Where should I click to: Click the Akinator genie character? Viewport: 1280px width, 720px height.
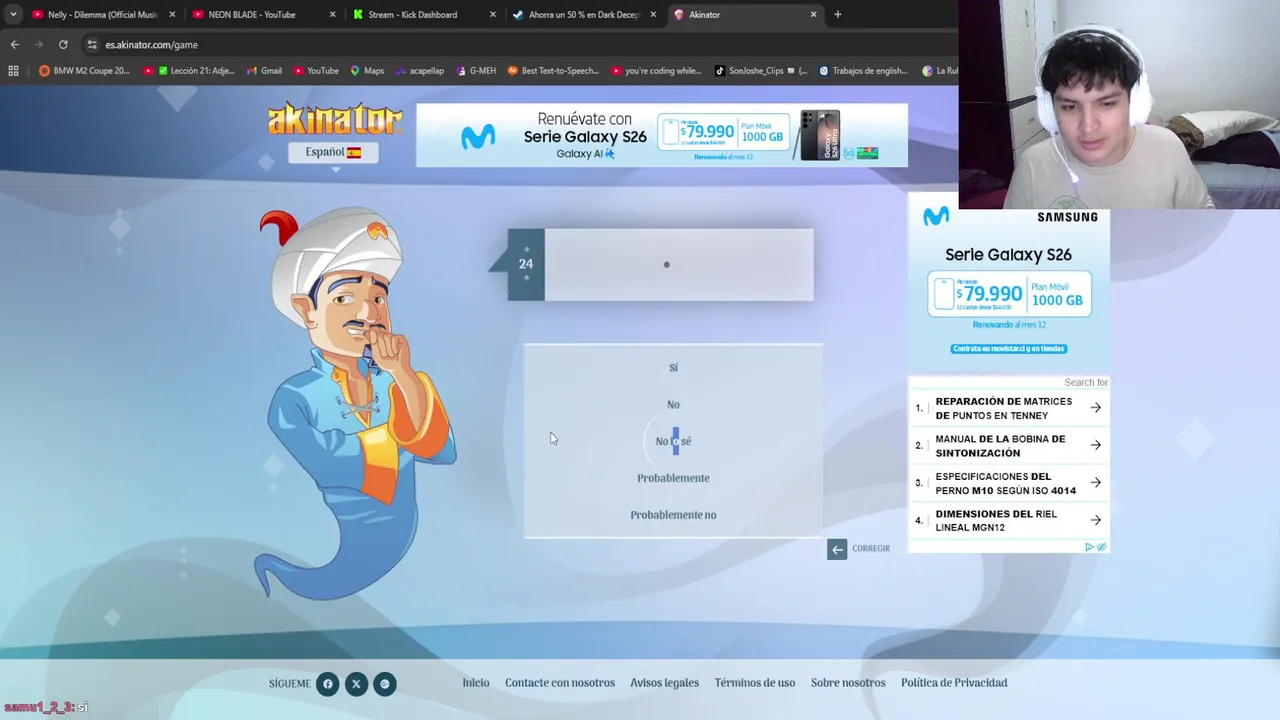(354, 404)
